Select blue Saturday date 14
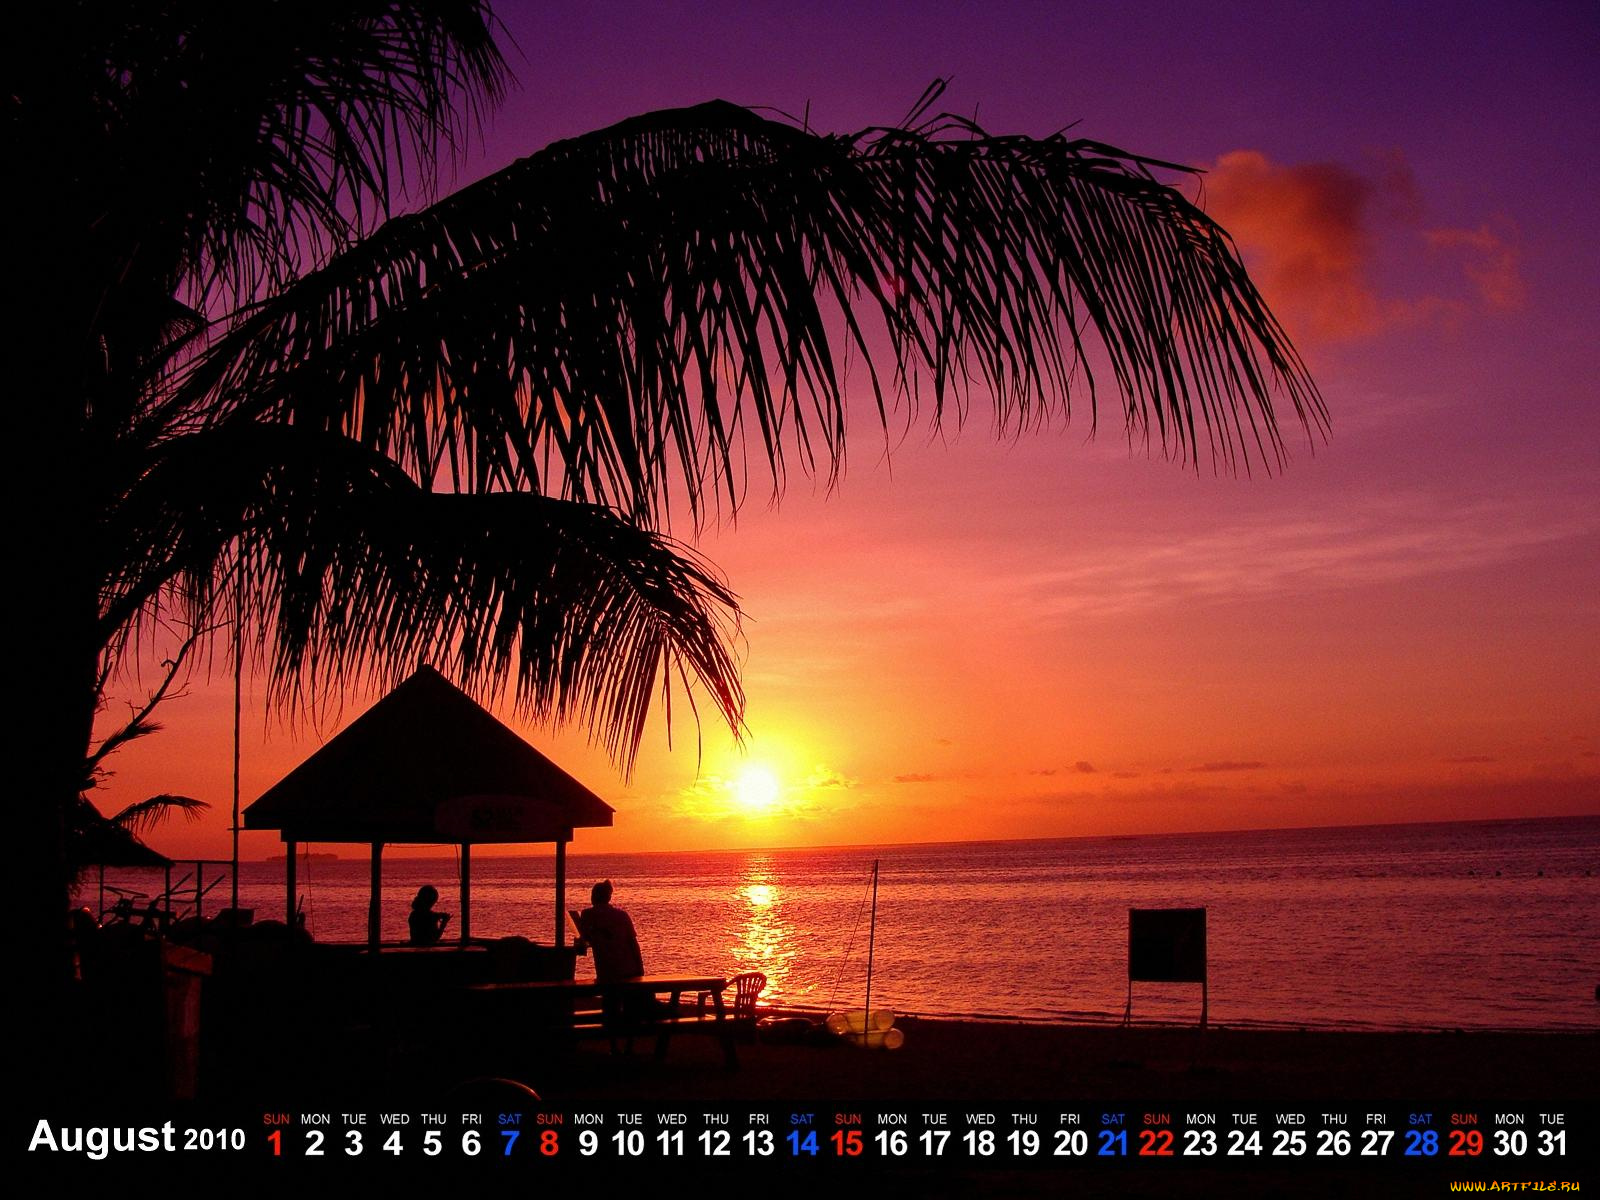This screenshot has width=1600, height=1200. pyautogui.click(x=802, y=1143)
